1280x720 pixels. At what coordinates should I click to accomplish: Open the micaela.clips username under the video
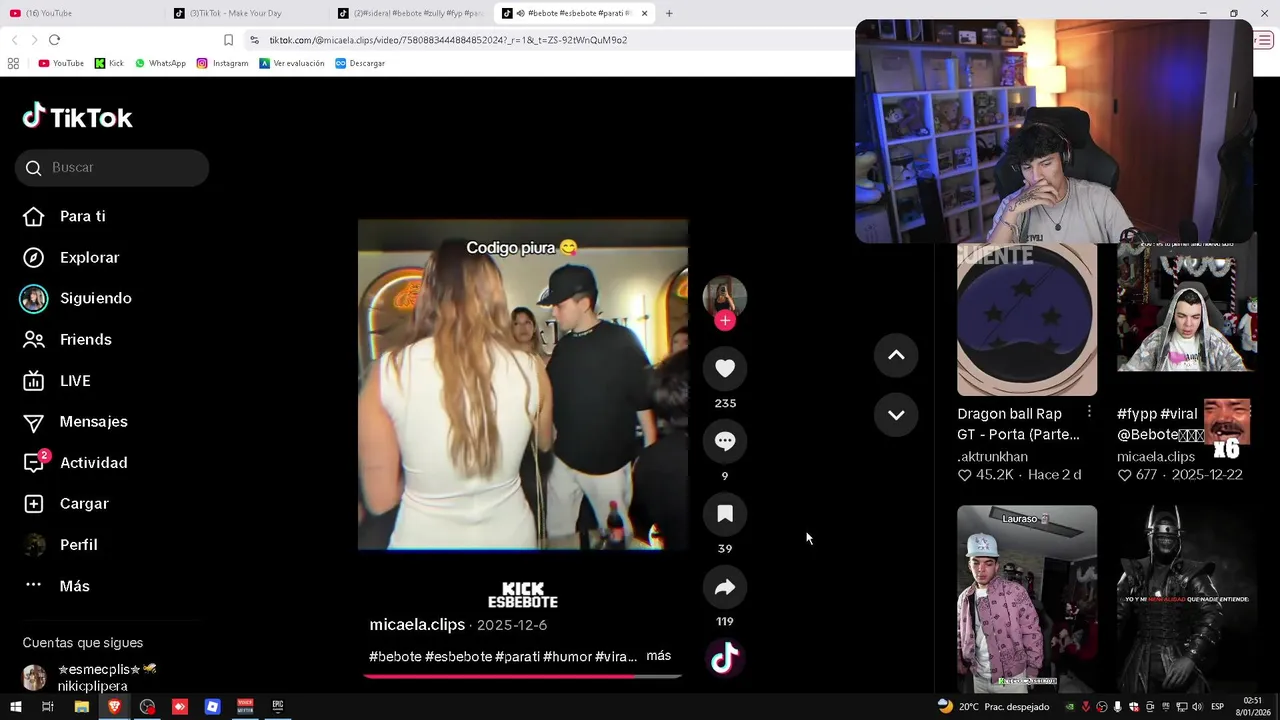point(417,624)
